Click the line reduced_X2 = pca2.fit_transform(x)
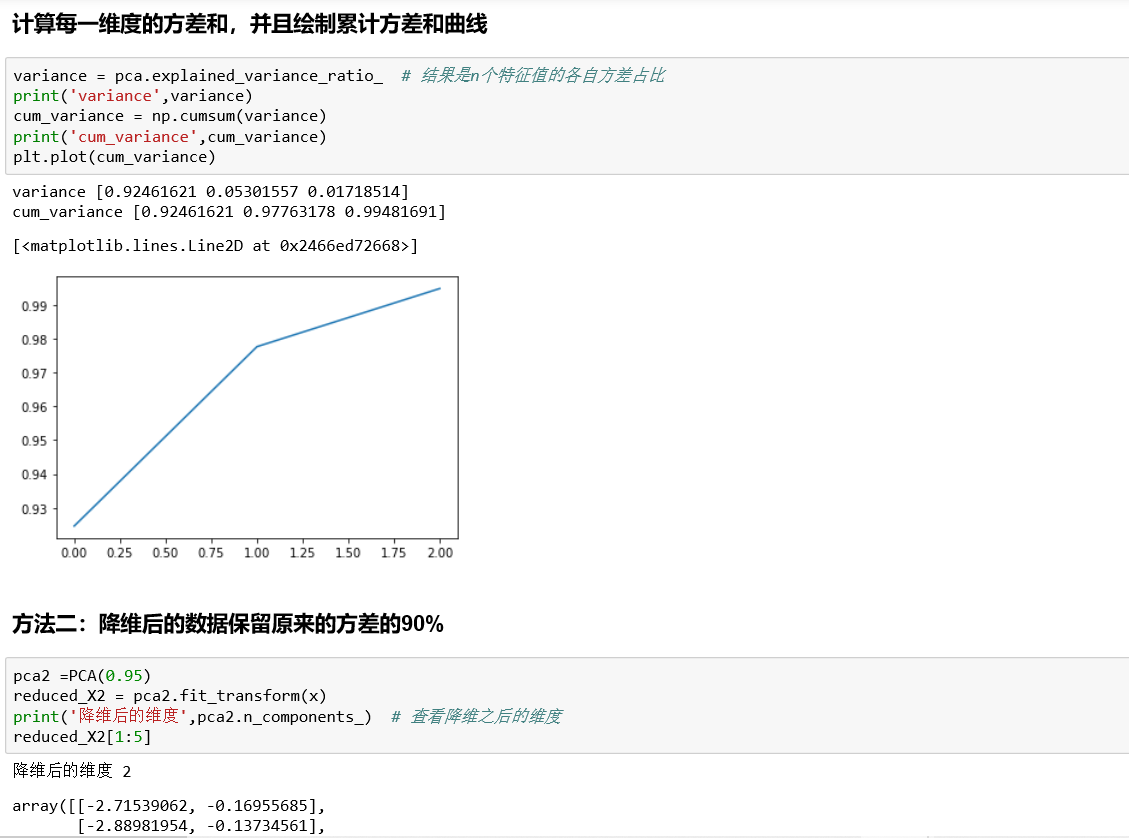 [170, 696]
